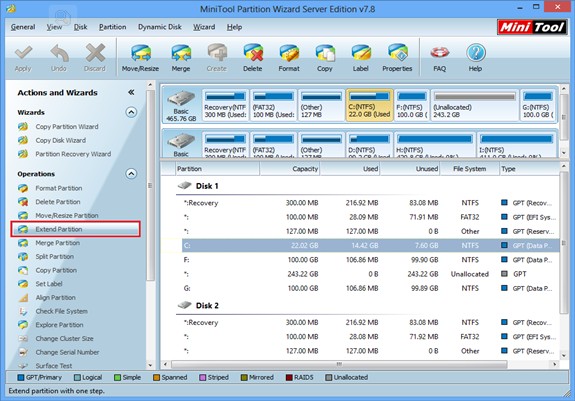The width and height of the screenshot is (575, 401).
Task: Click the Apply checkmark toolbar icon
Action: [23, 54]
